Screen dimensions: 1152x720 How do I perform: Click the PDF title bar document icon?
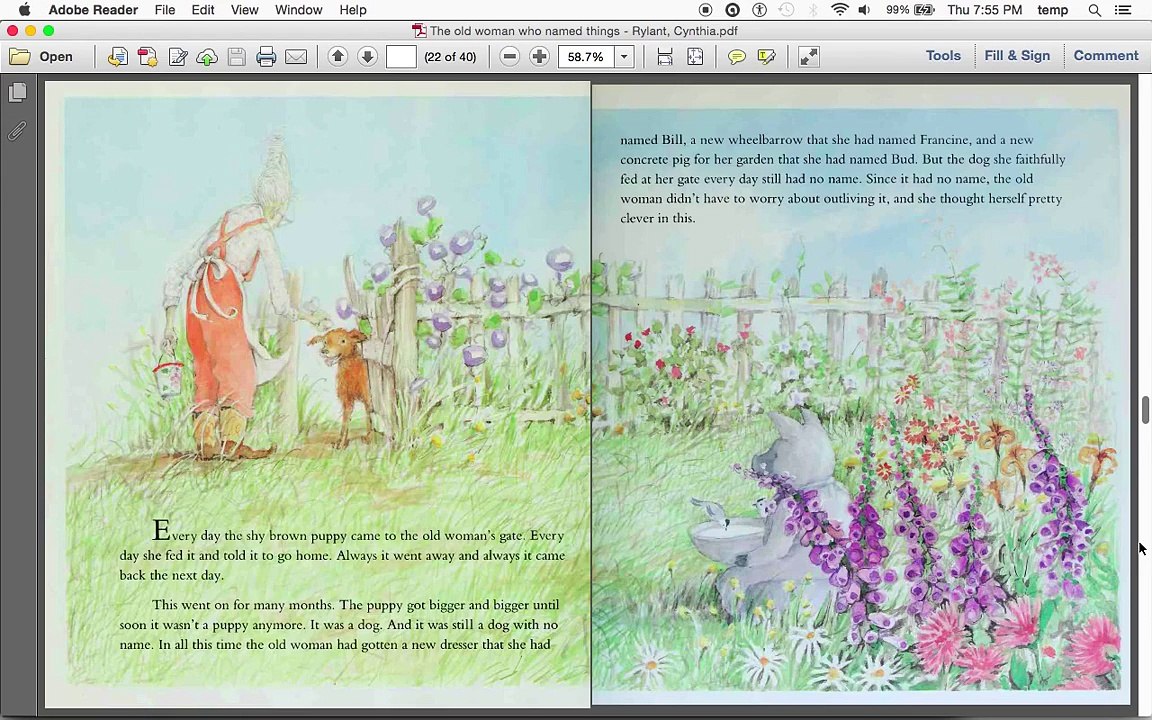(419, 31)
